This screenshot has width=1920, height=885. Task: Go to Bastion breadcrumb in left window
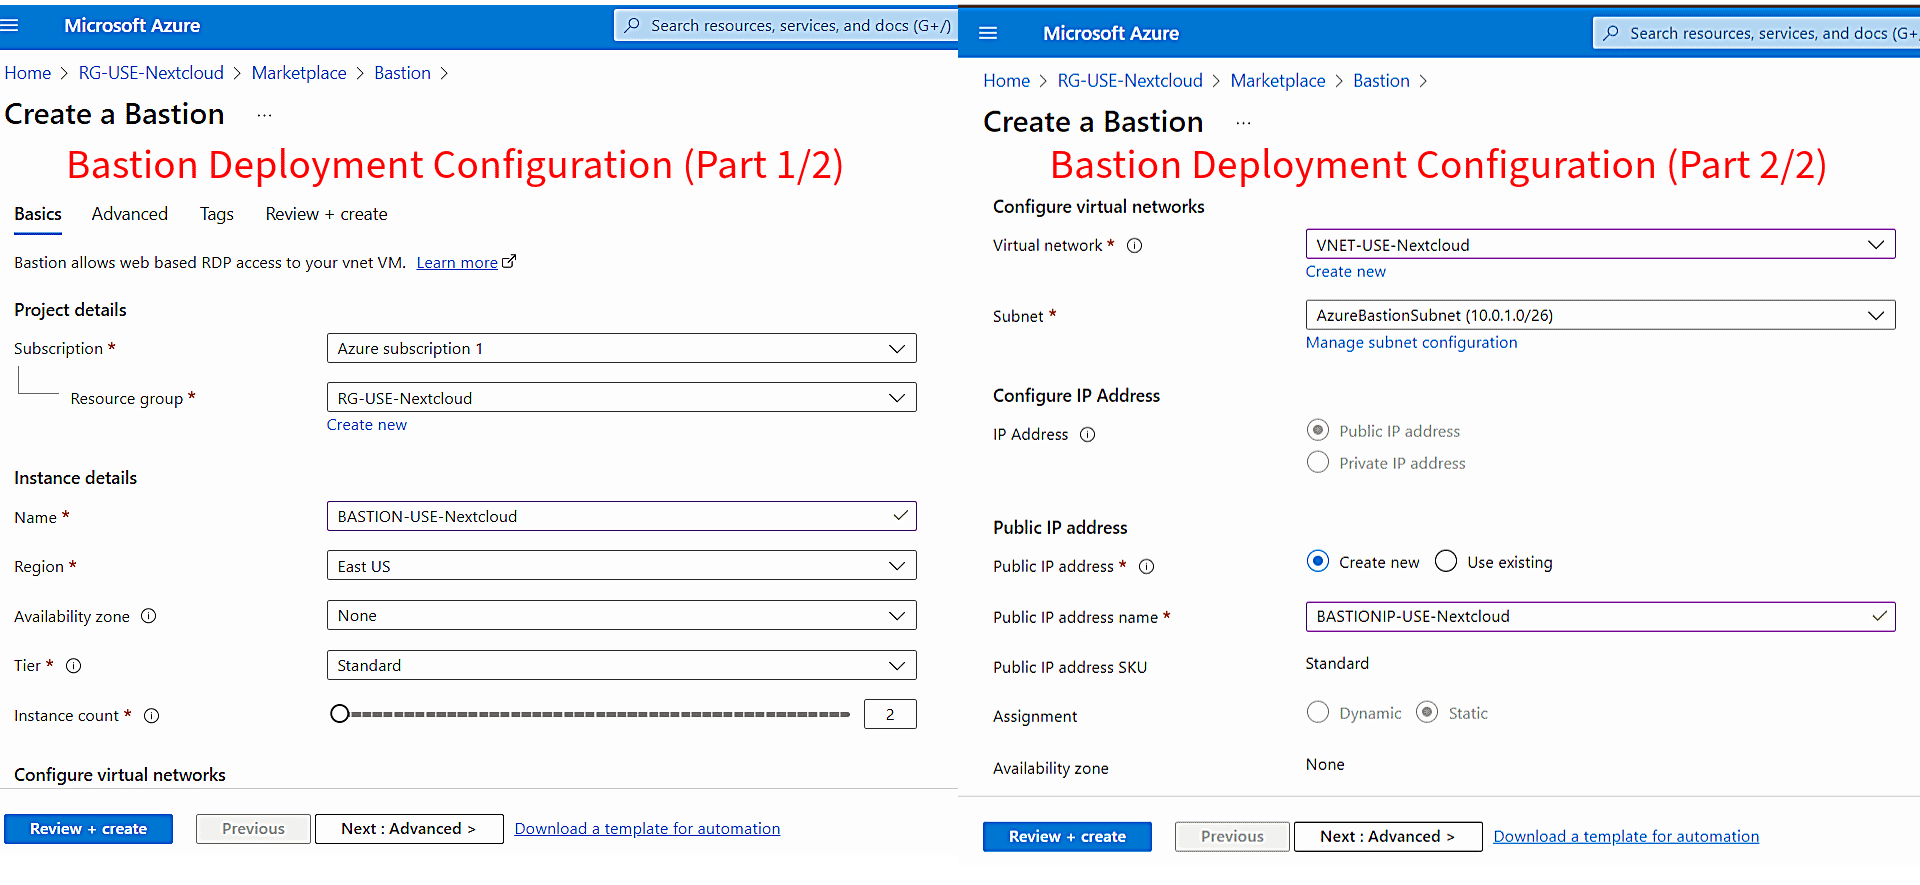pos(402,73)
